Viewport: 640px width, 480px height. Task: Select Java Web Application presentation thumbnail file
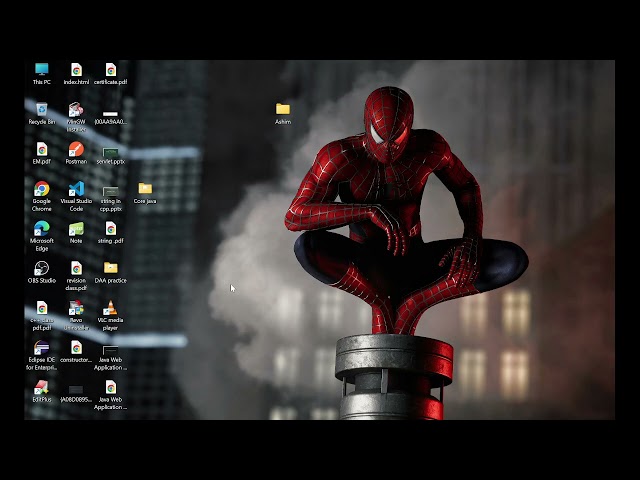(111, 358)
